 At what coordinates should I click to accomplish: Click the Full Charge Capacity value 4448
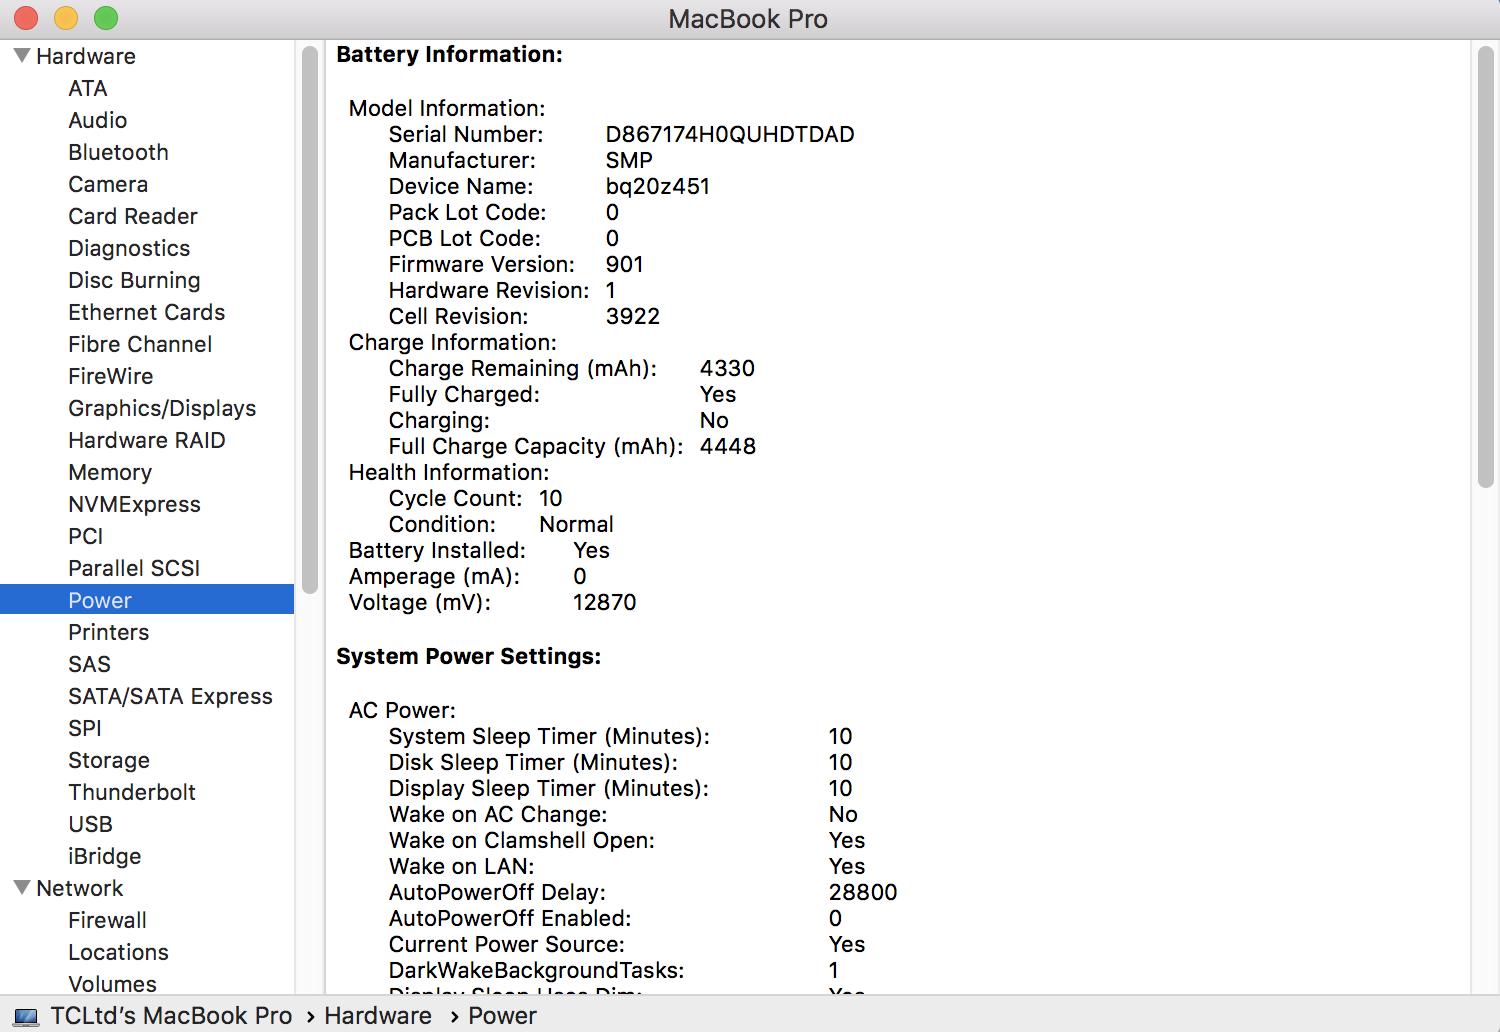coord(728,446)
